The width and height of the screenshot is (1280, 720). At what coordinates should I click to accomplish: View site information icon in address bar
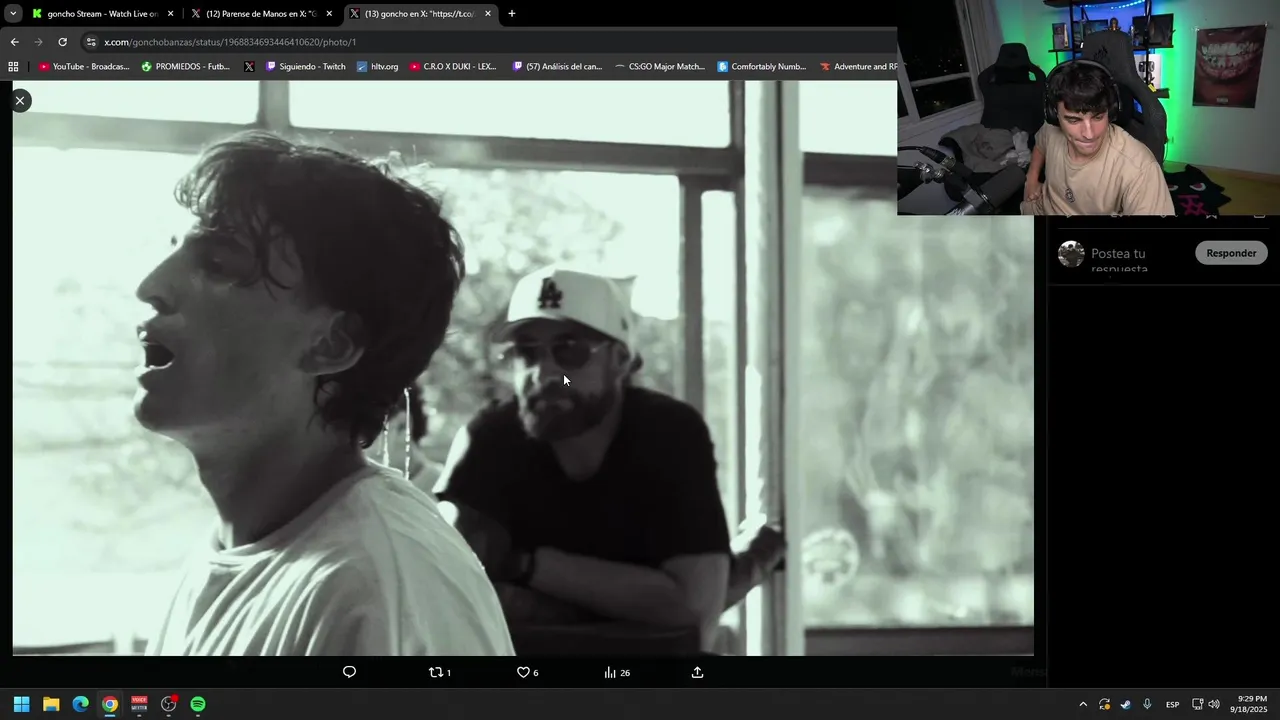click(92, 42)
